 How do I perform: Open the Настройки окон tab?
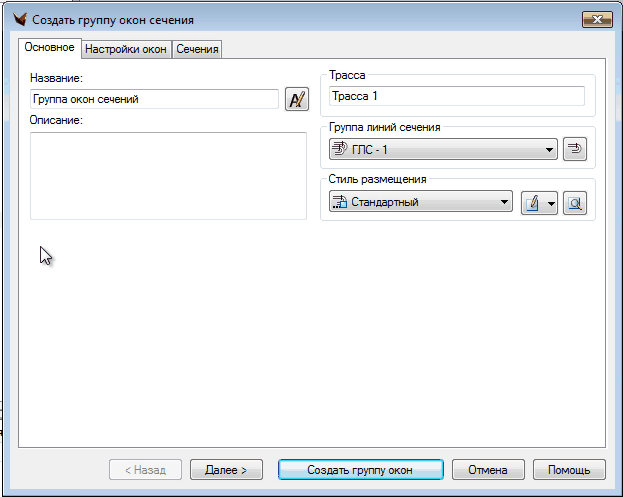125,49
